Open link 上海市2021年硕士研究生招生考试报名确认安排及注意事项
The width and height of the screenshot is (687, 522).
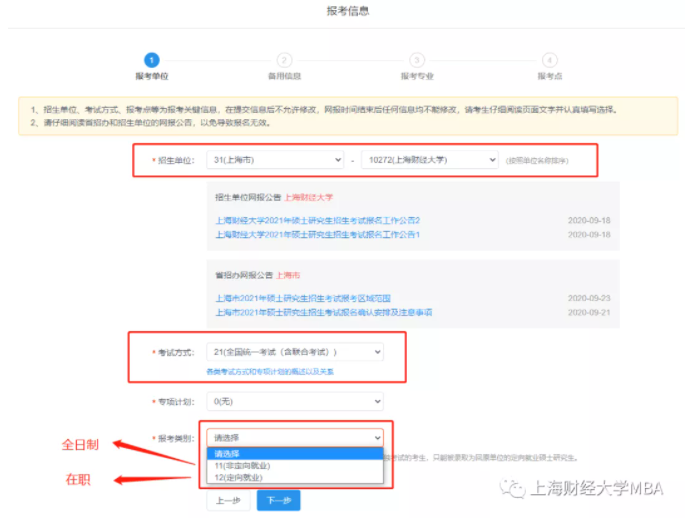[x=323, y=312]
